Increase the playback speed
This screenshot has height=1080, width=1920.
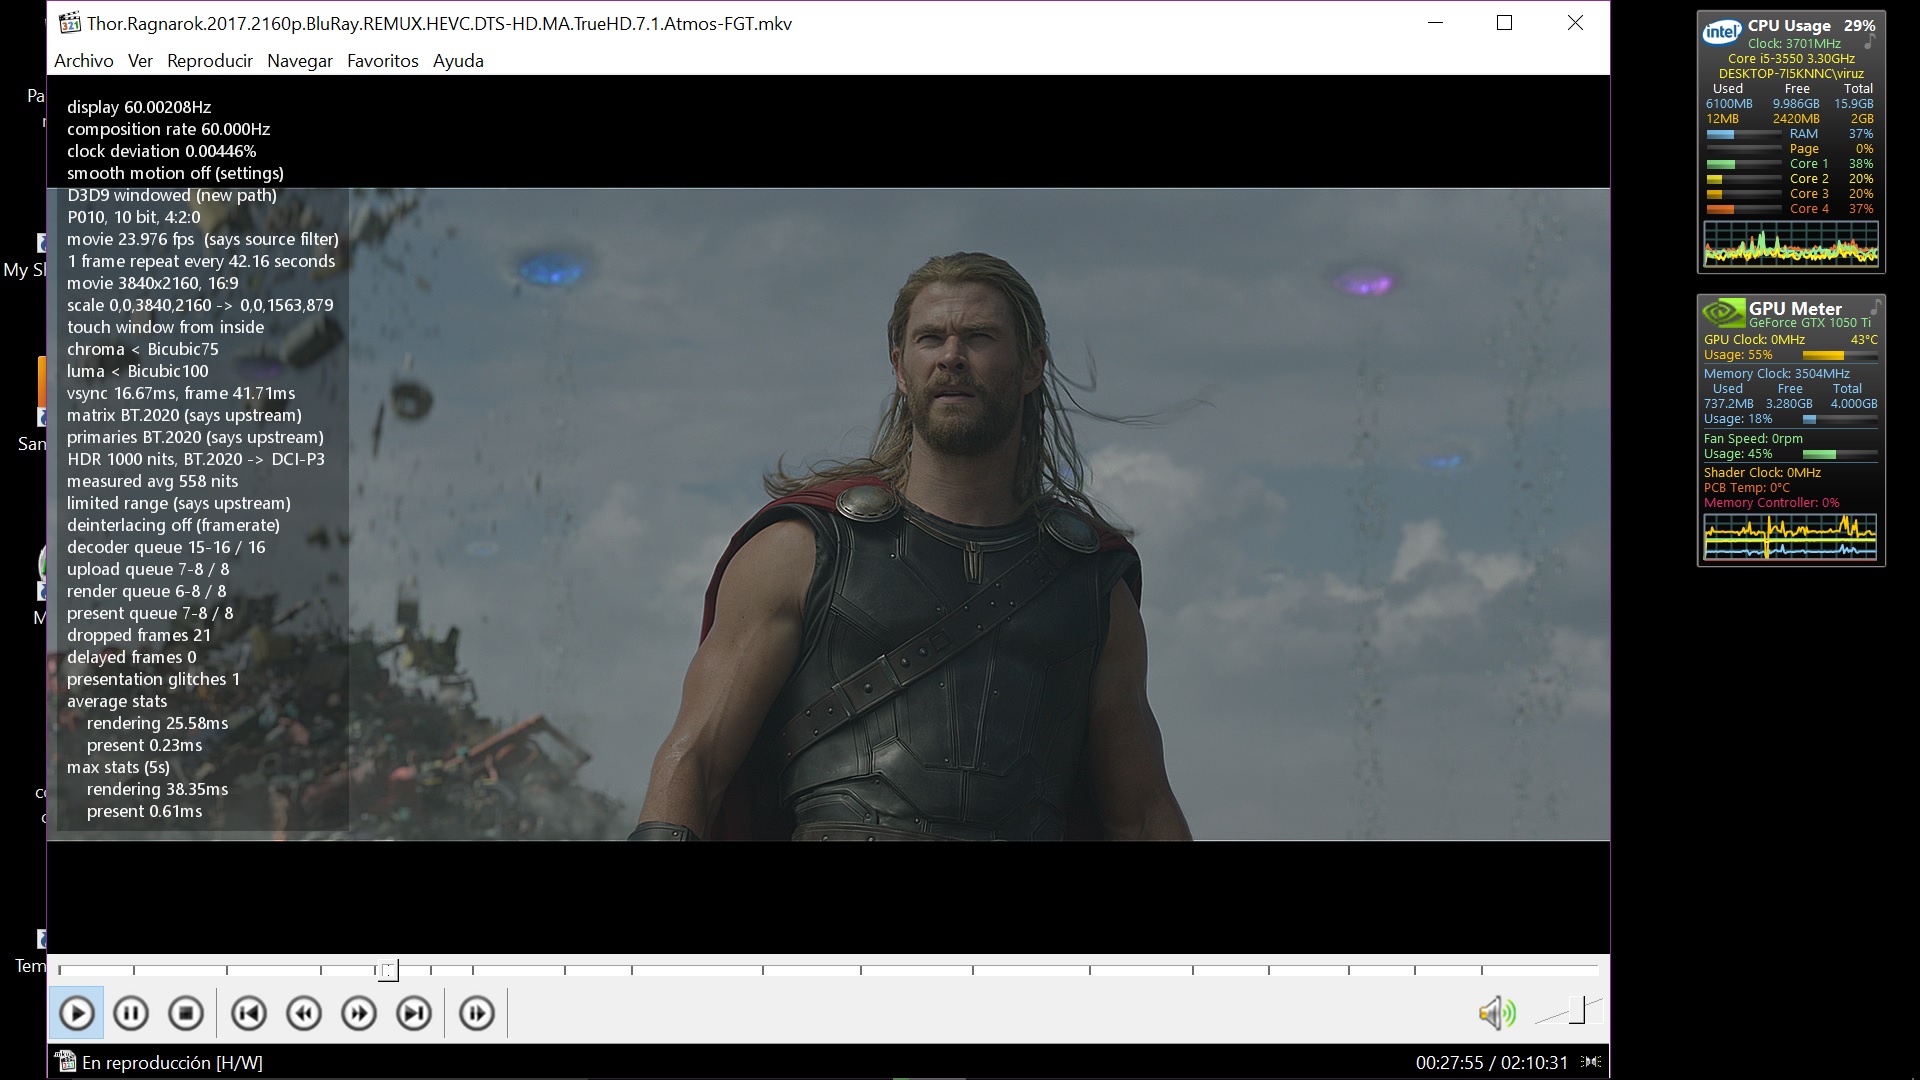(x=359, y=1014)
